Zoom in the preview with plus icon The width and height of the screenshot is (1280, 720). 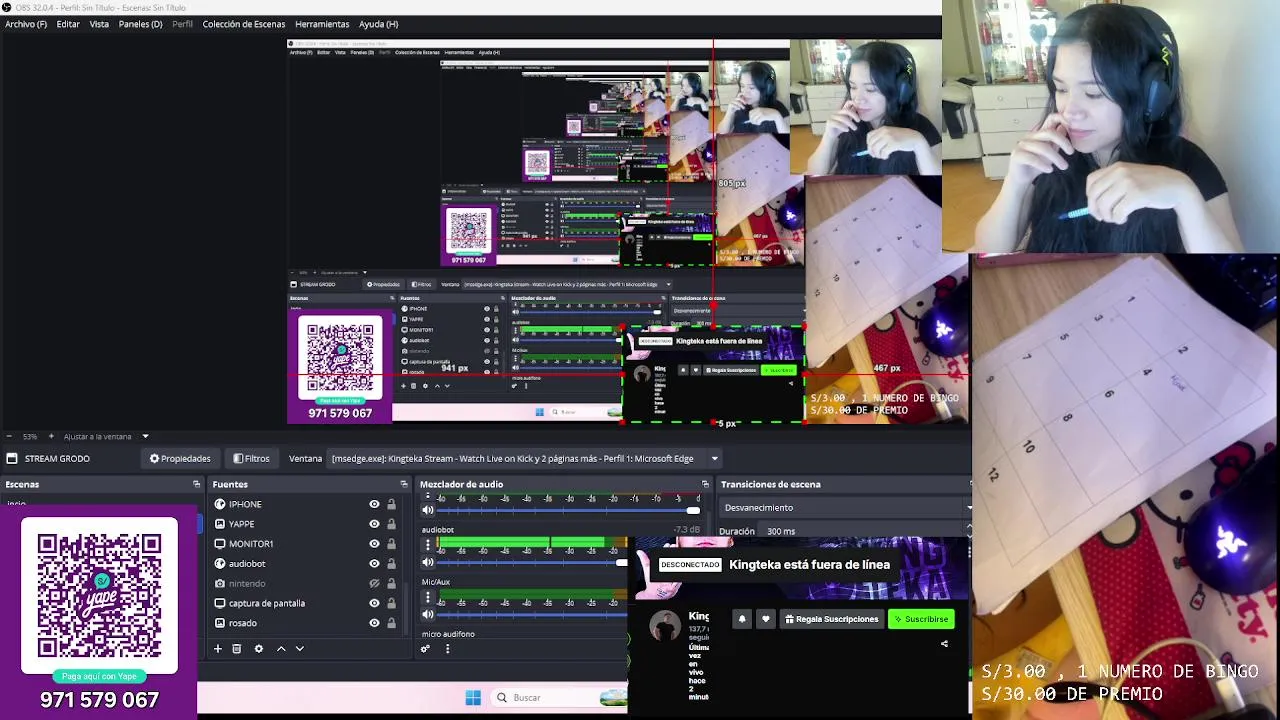(51, 436)
